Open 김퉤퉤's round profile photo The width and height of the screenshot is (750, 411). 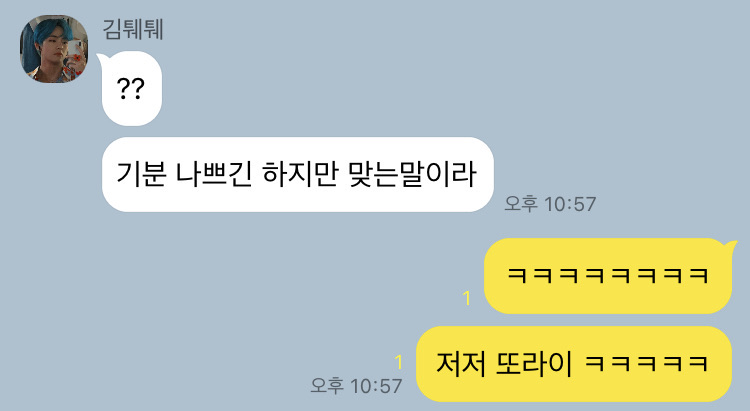point(54,49)
